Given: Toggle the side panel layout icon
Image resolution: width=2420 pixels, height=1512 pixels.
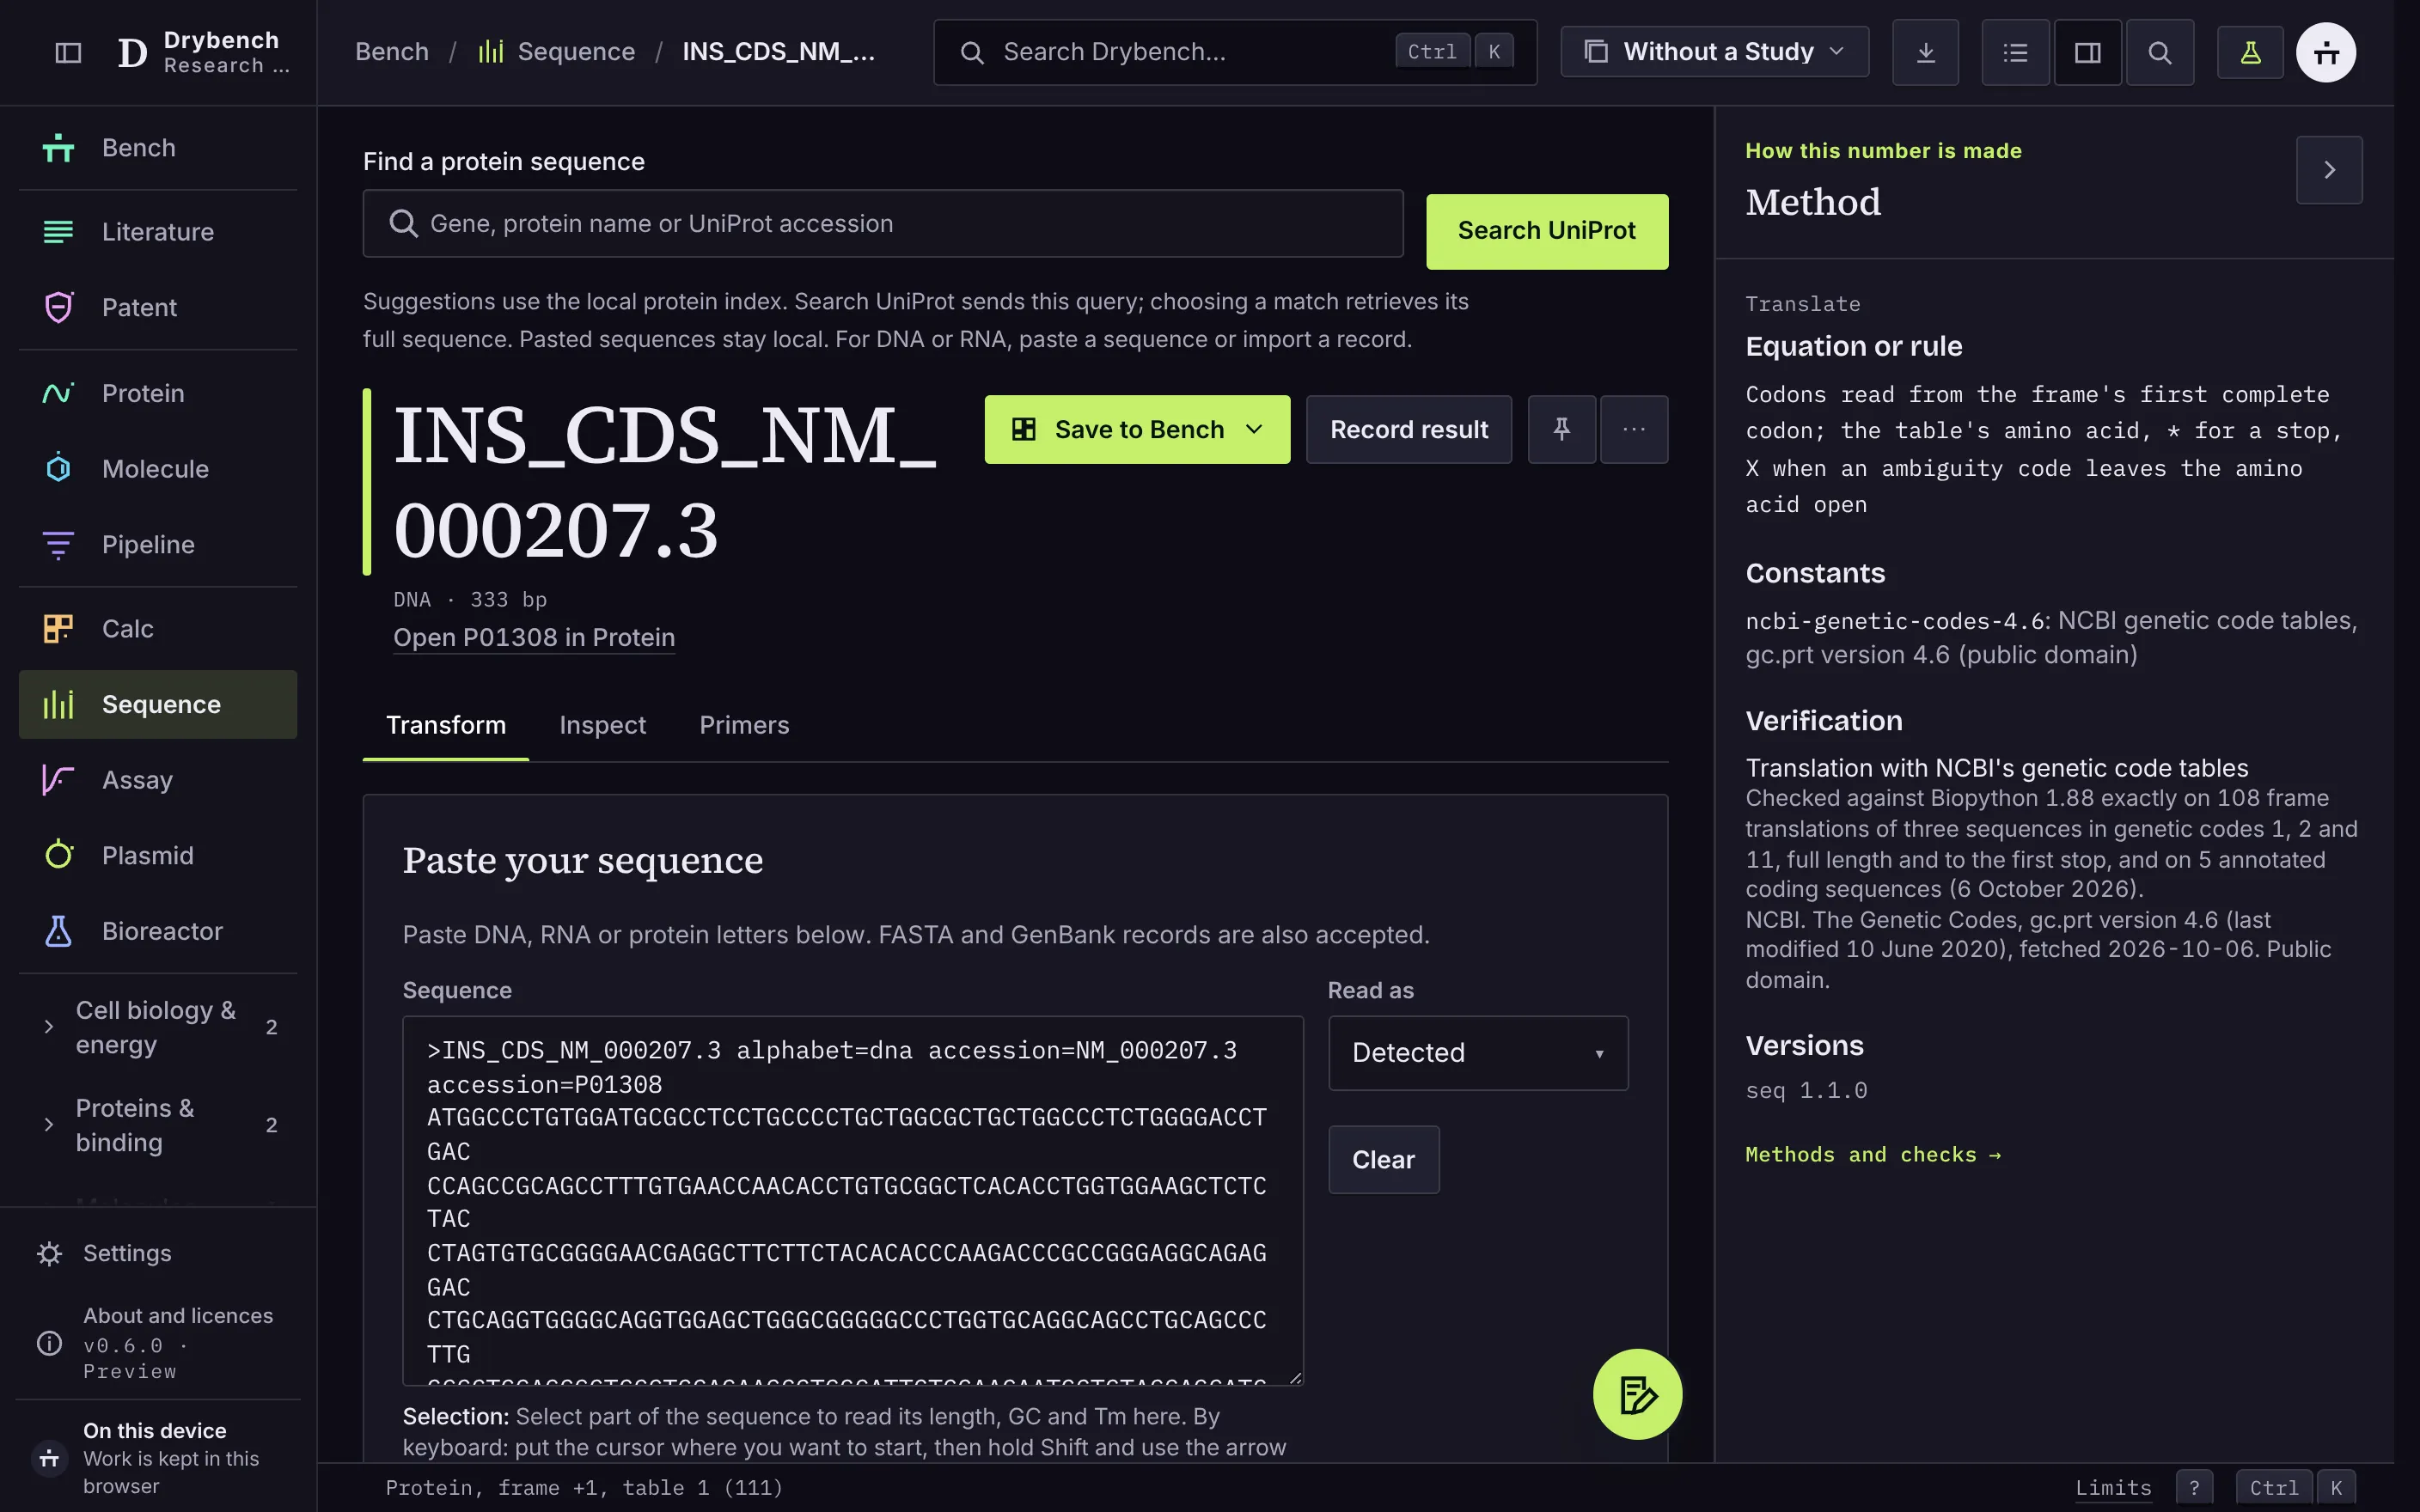Looking at the screenshot, I should tap(2087, 52).
